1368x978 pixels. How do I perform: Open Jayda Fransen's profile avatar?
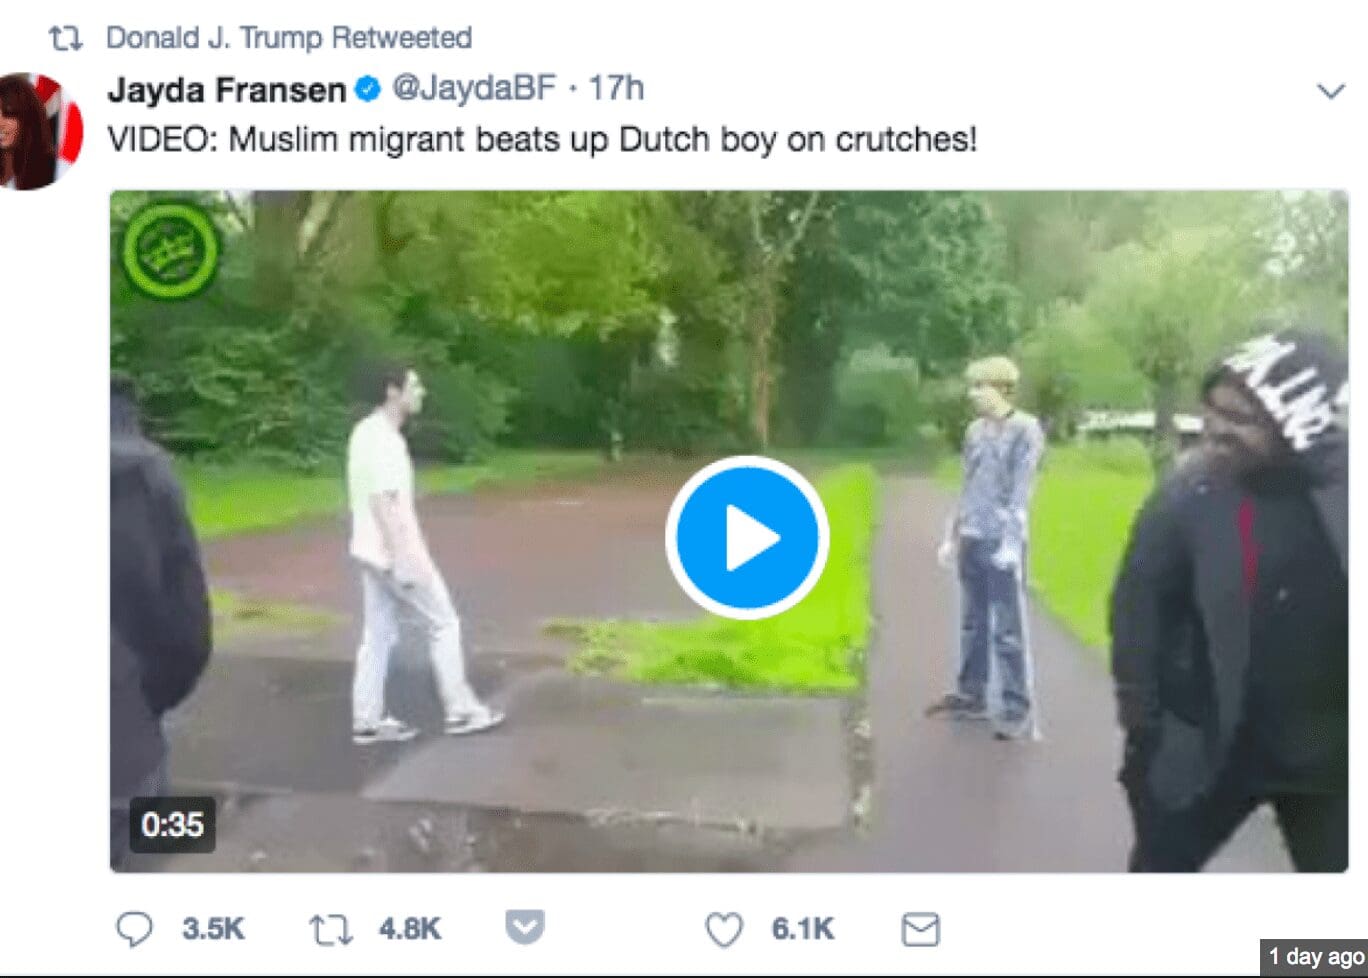click(x=40, y=131)
